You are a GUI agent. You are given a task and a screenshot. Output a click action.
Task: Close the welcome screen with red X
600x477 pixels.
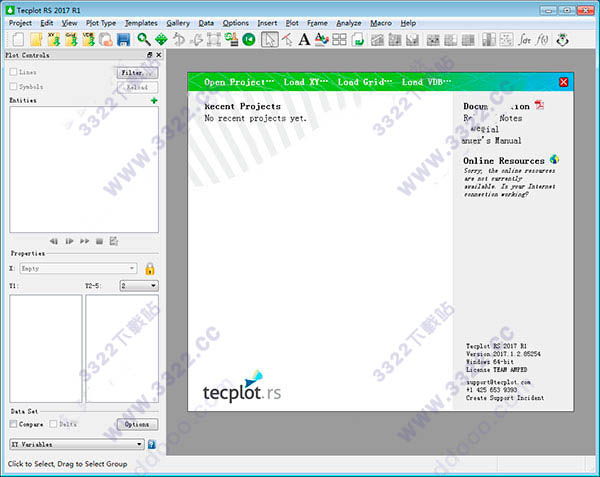[x=563, y=82]
